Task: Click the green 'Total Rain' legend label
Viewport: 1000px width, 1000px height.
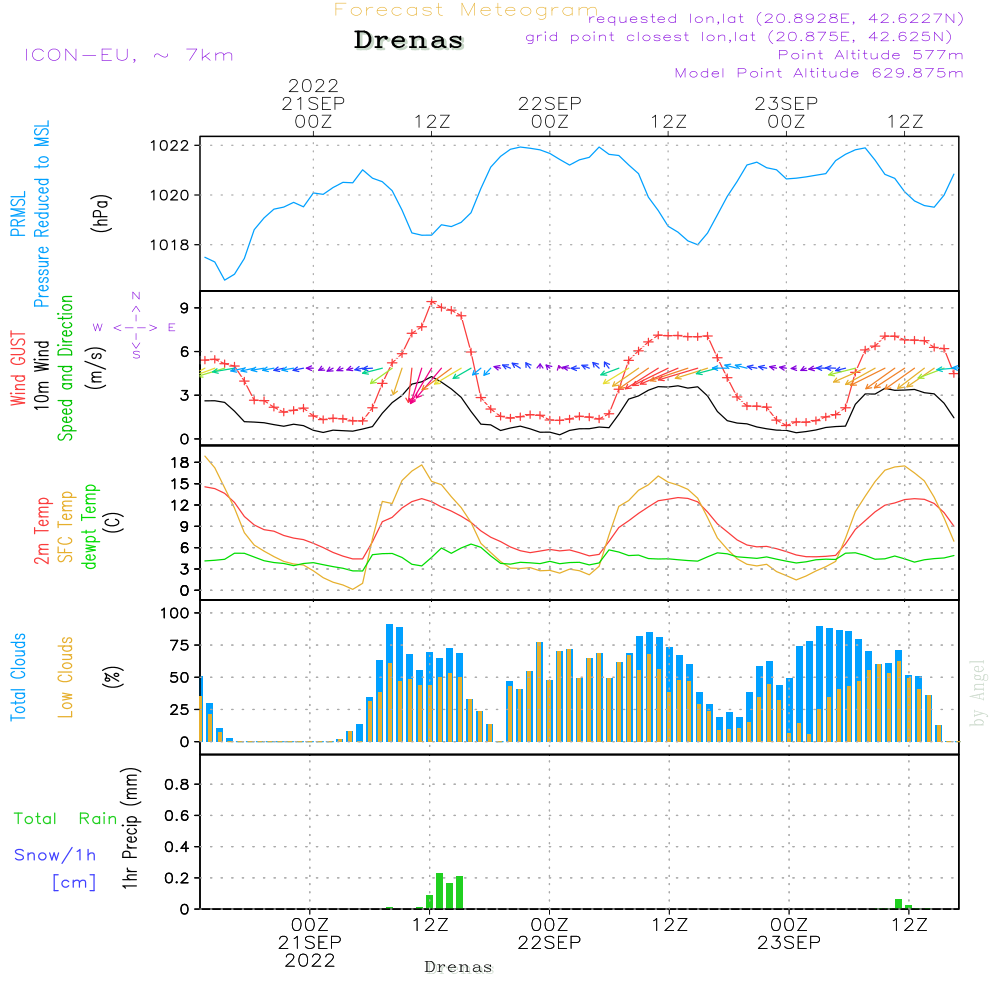Action: [x=66, y=819]
